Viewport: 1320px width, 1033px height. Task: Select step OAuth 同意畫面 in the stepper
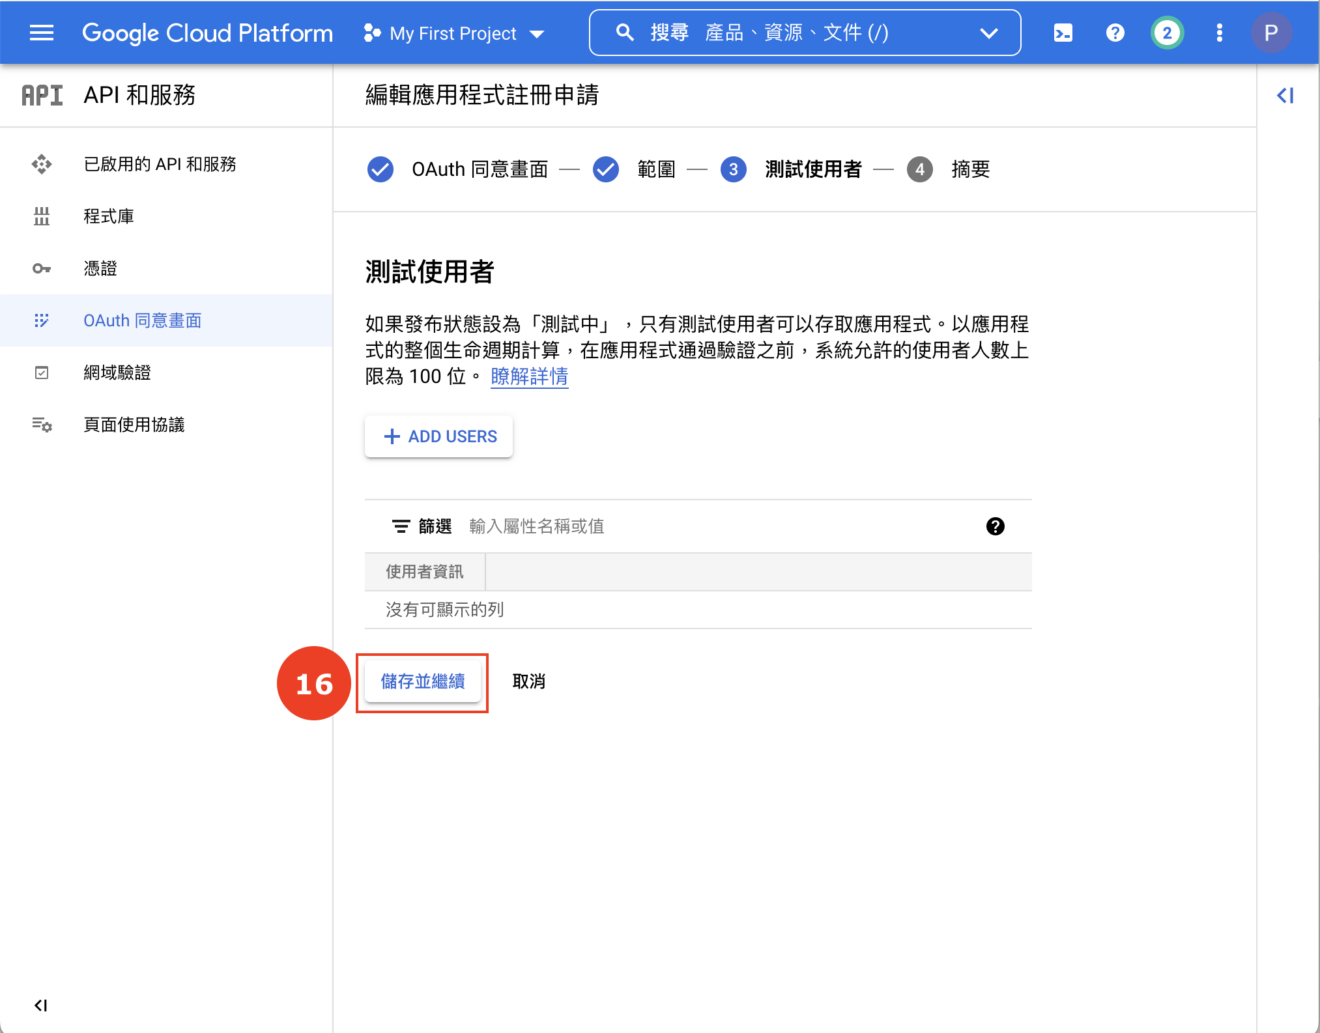point(480,169)
